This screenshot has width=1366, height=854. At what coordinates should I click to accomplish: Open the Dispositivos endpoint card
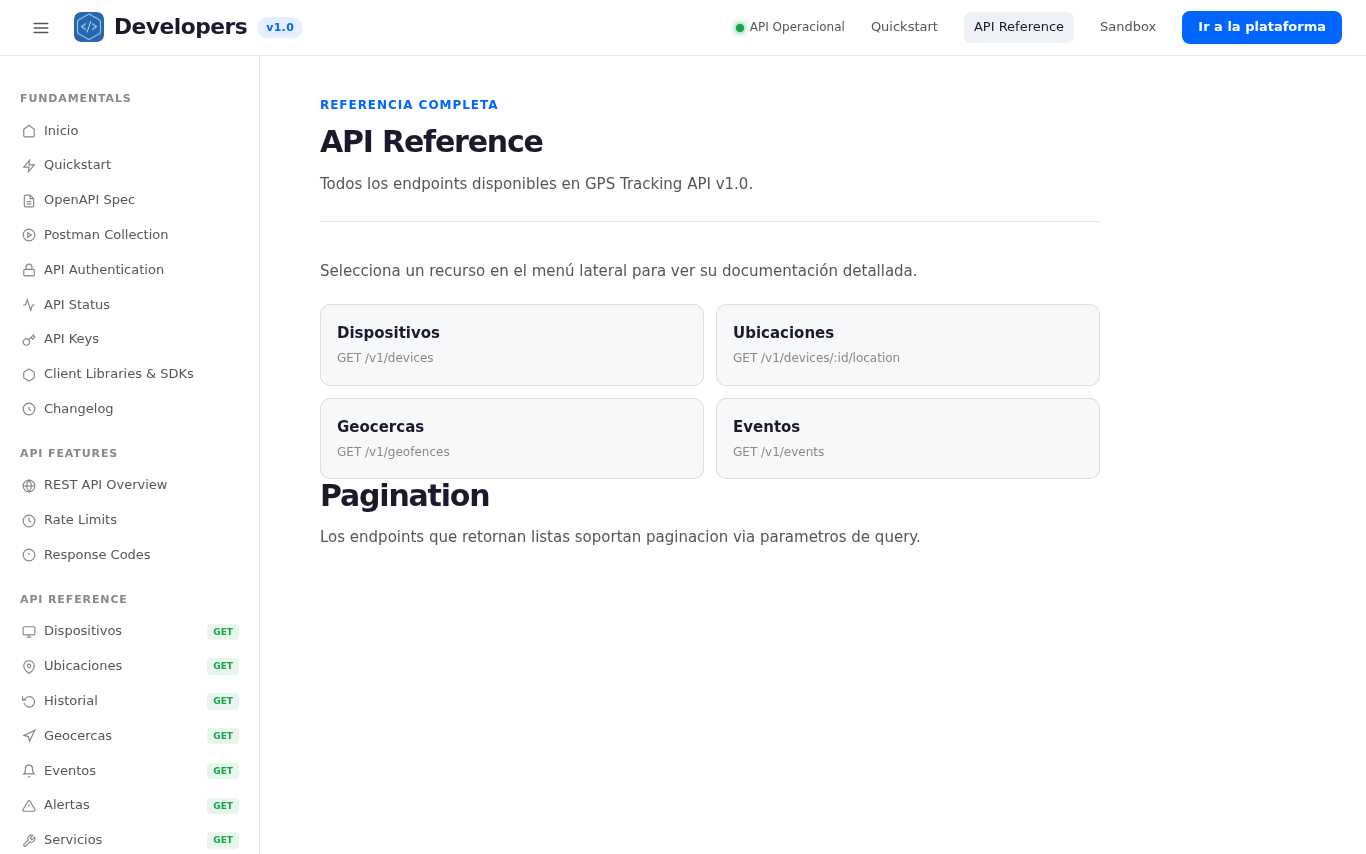point(512,345)
